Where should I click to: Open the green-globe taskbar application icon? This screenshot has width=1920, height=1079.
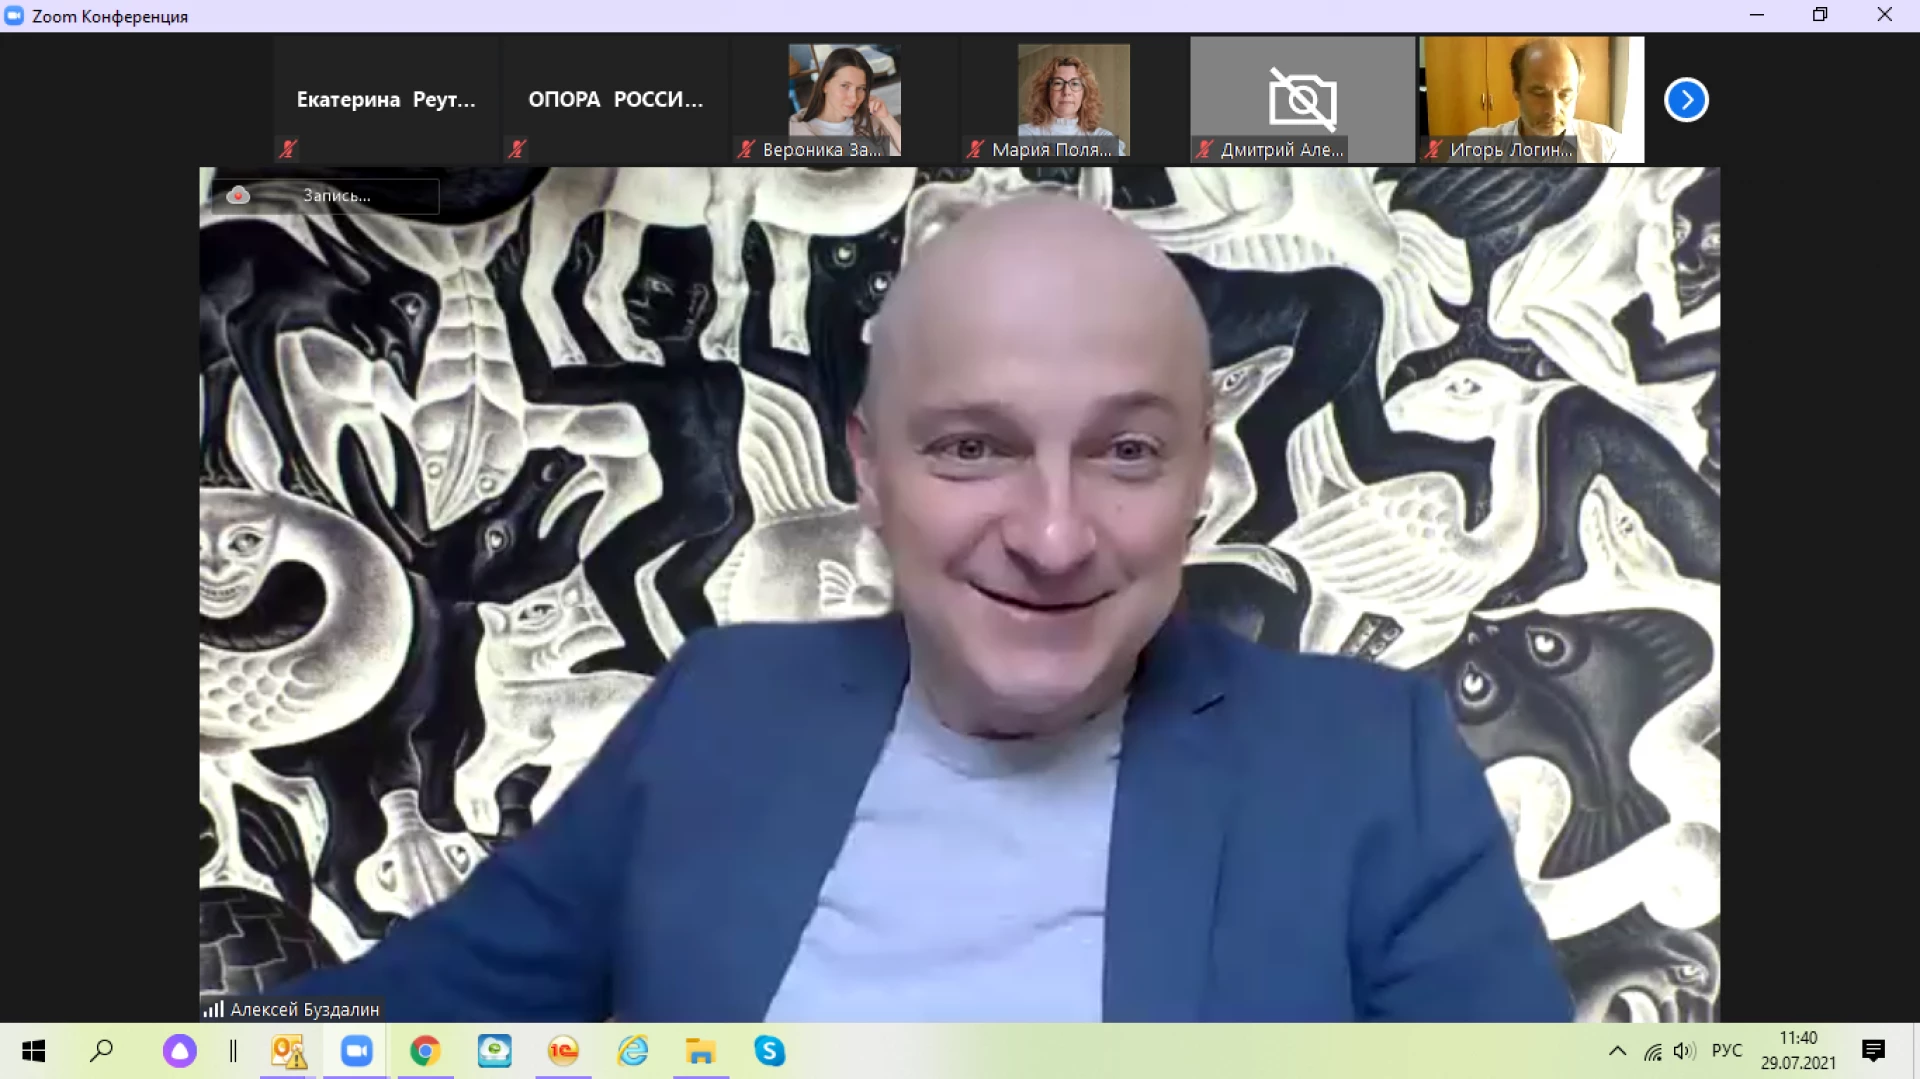494,1051
